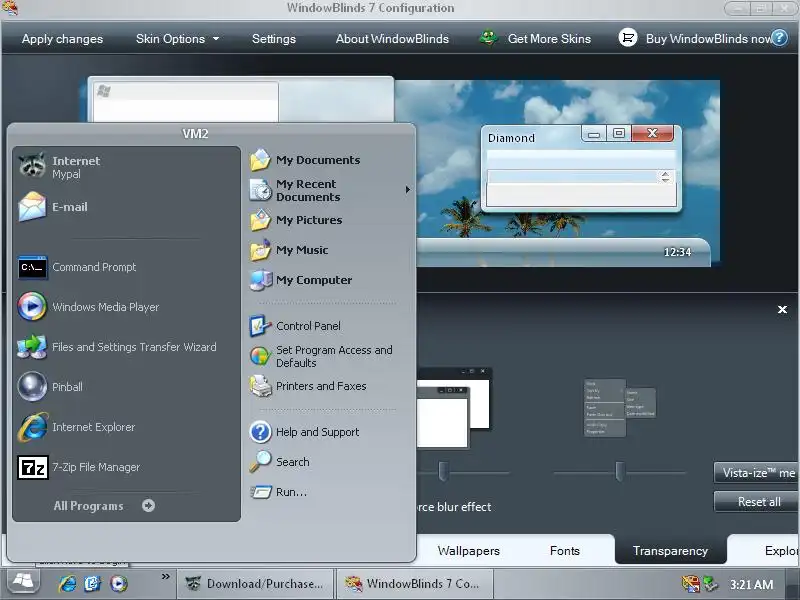Open the Run... dialog icon
This screenshot has width=800, height=600.
point(260,492)
